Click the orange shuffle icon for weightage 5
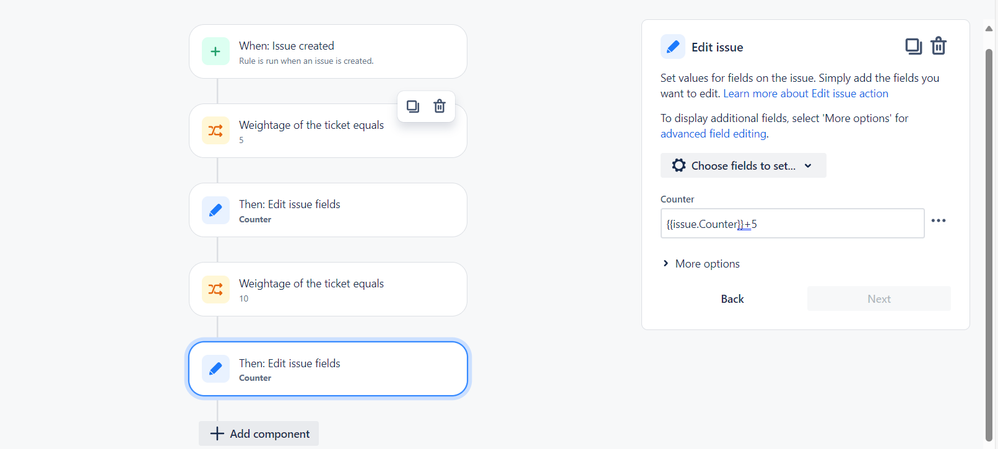The width and height of the screenshot is (998, 449). click(x=216, y=131)
